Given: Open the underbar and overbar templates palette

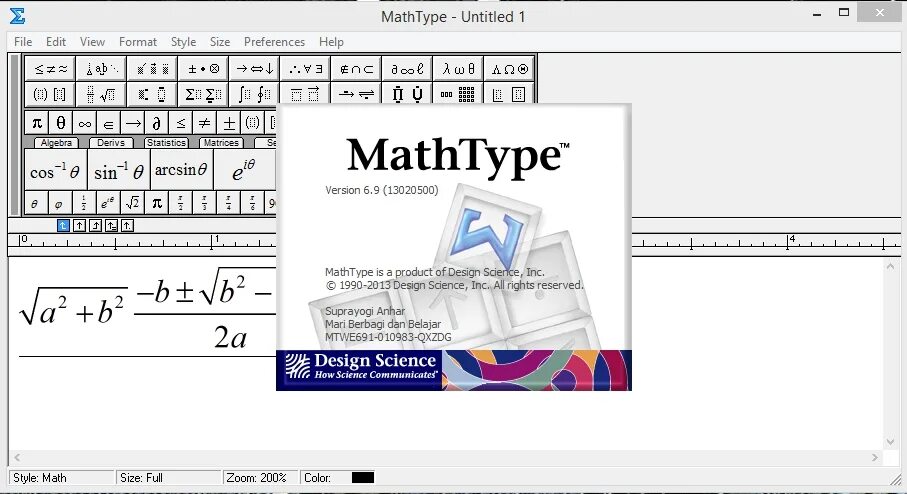Looking at the screenshot, I should point(305,94).
